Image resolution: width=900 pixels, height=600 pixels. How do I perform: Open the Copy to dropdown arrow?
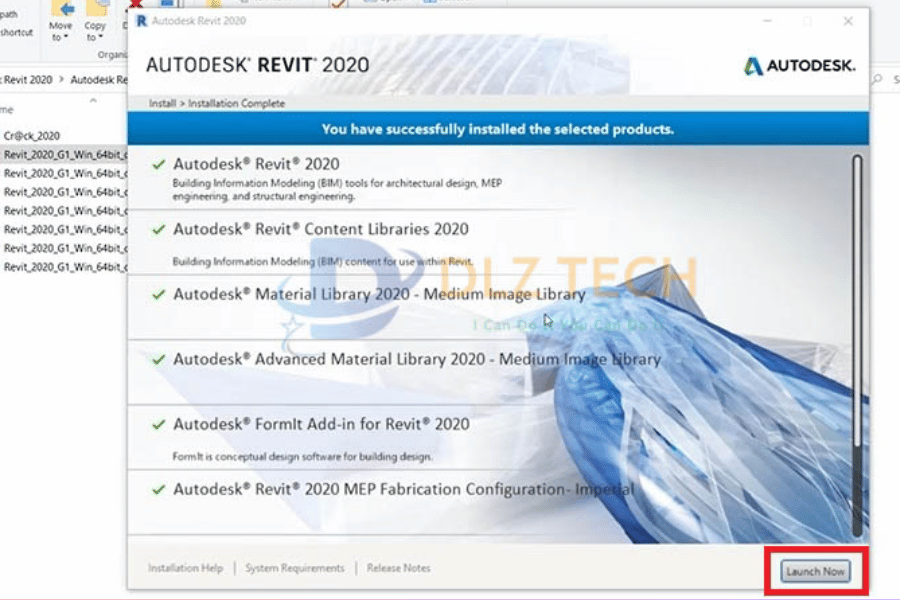95,38
